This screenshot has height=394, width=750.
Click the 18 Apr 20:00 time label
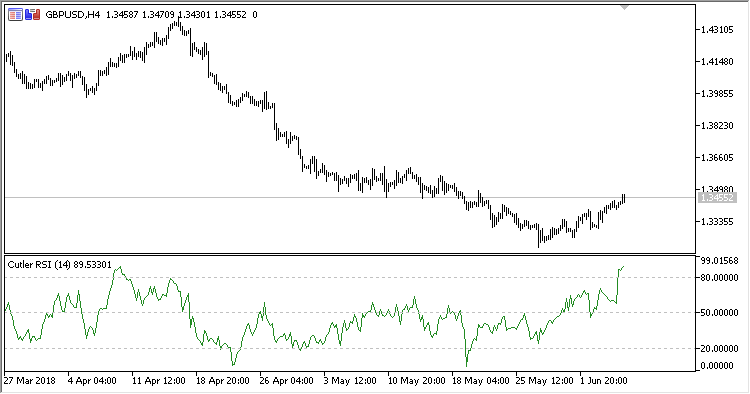coord(222,381)
